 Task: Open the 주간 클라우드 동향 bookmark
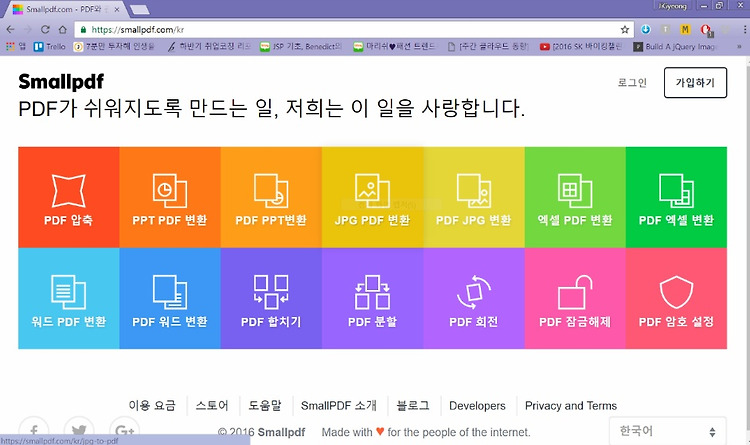click(x=488, y=46)
